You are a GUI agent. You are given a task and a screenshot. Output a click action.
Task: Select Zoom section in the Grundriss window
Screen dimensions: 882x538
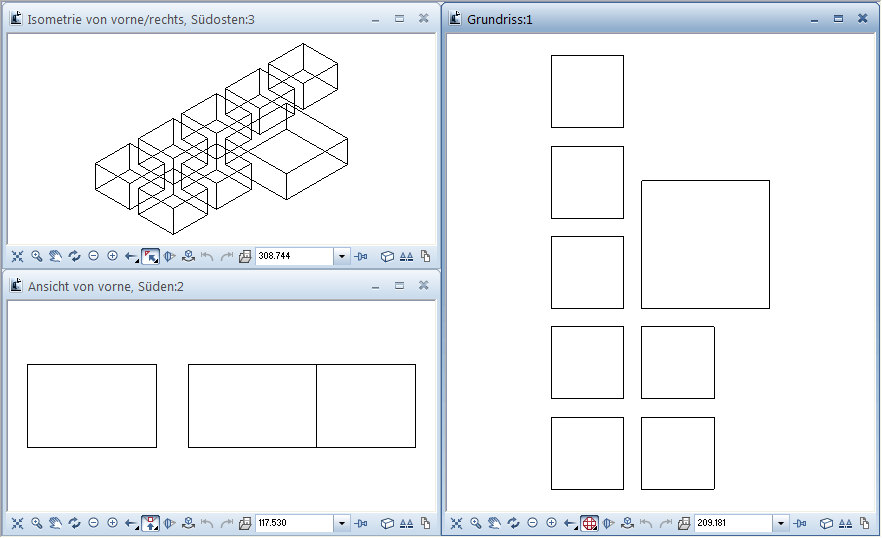point(475,523)
